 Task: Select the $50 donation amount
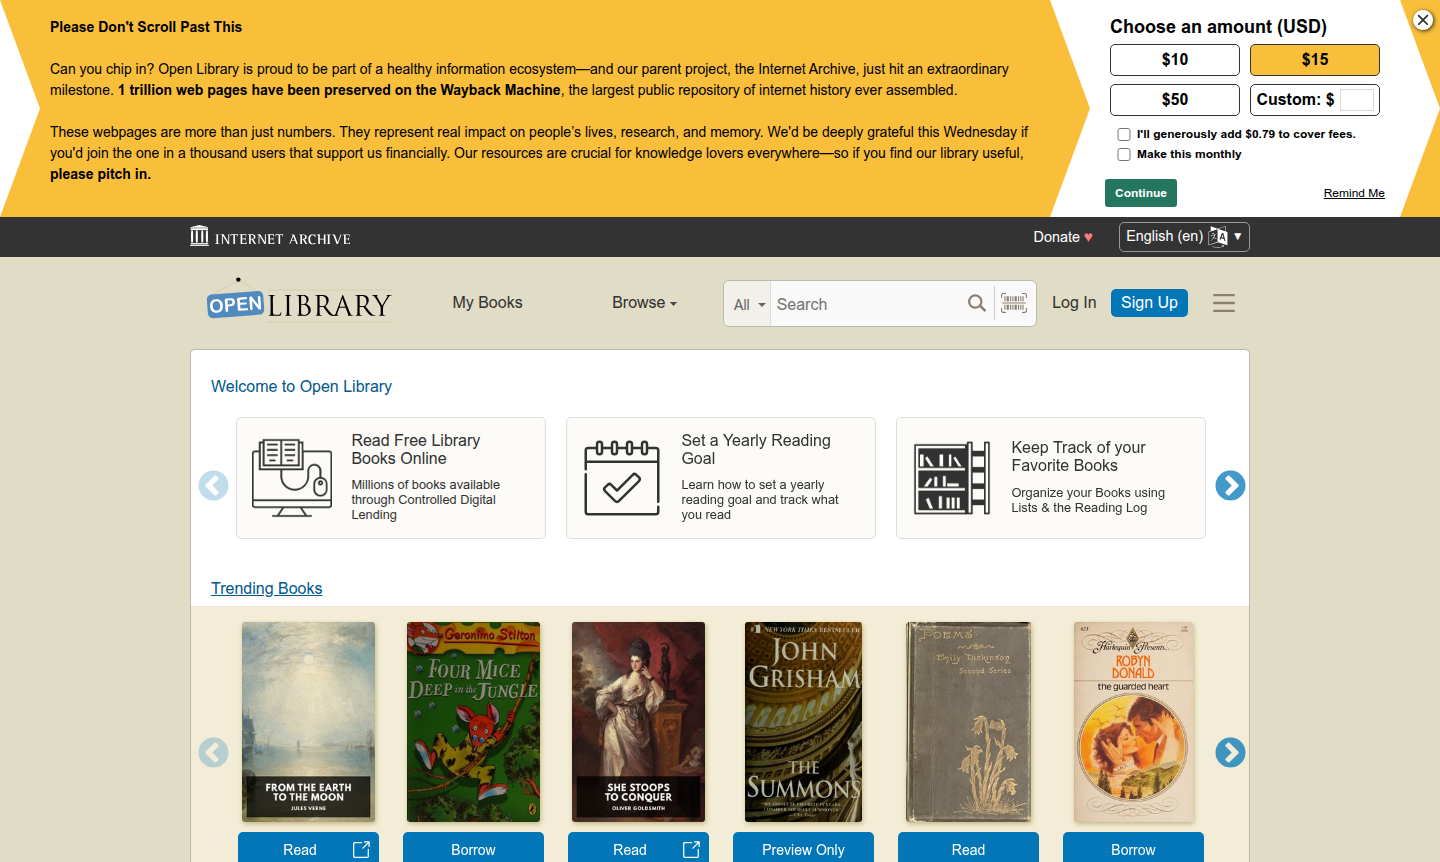(x=1174, y=99)
